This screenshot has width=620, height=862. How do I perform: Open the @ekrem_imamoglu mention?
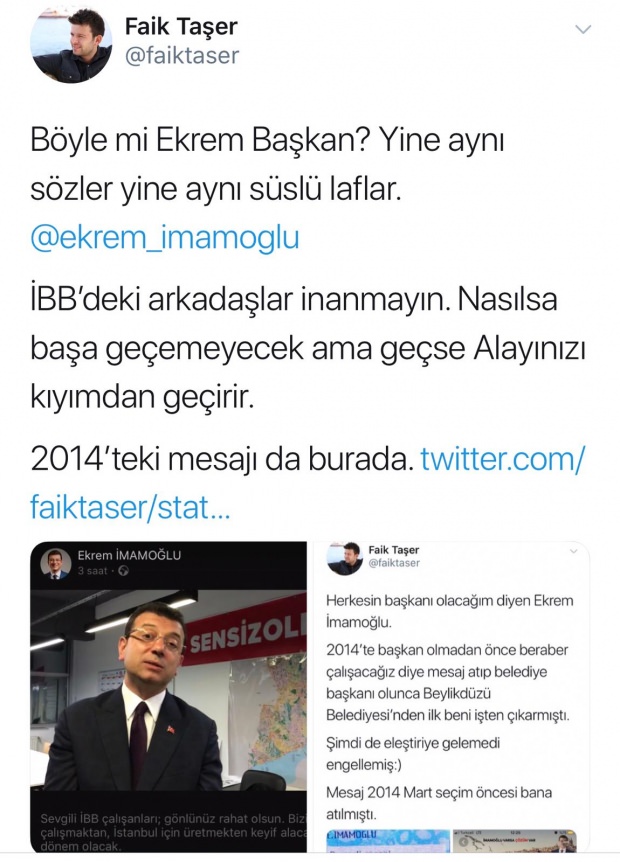tap(165, 238)
